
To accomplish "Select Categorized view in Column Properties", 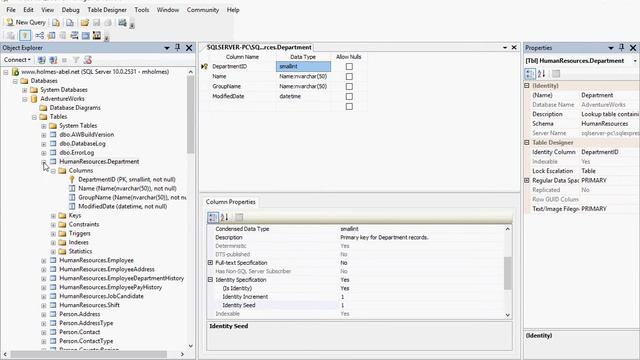I will [x=213, y=217].
